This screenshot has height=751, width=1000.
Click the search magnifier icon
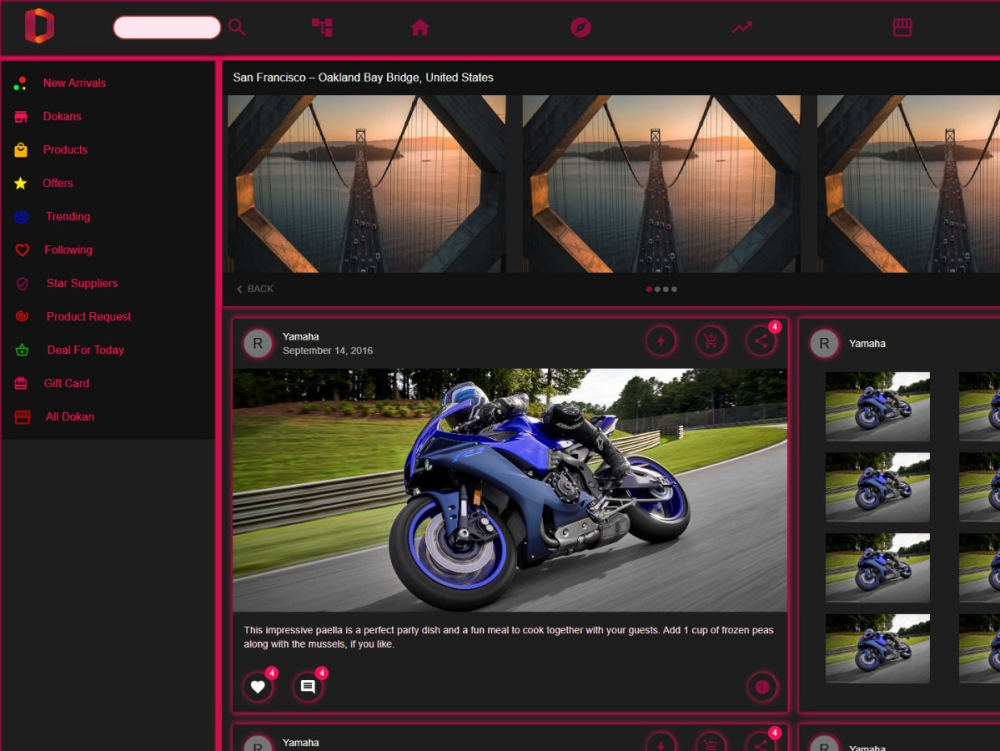(237, 27)
